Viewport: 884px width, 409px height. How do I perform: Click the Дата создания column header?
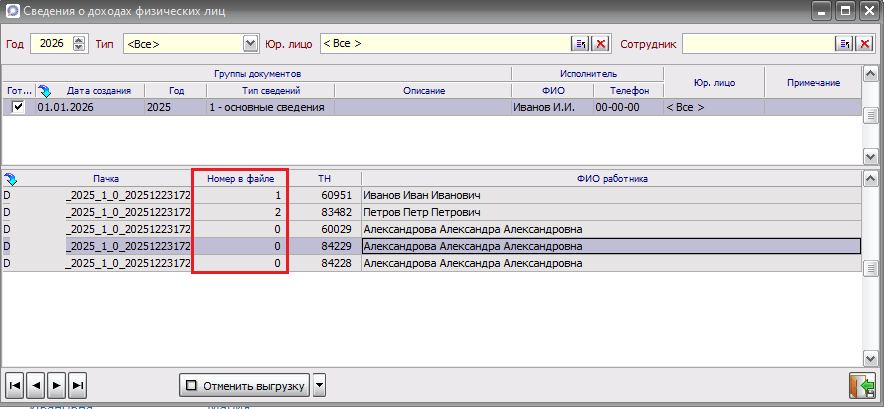[98, 91]
